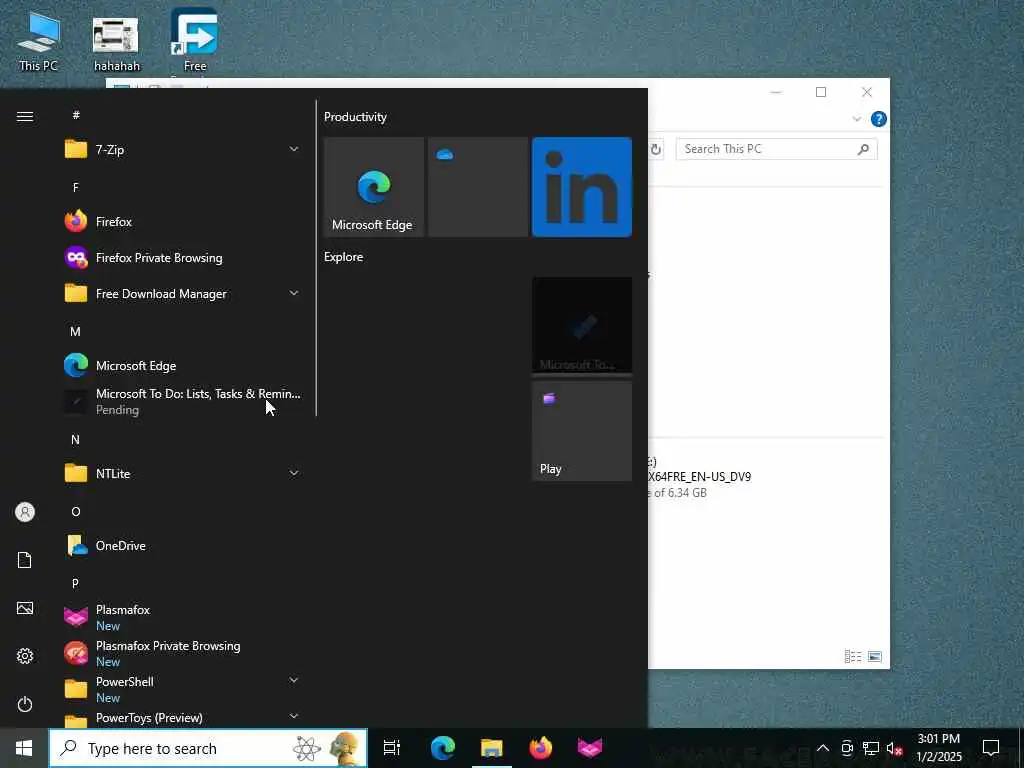The width and height of the screenshot is (1024, 768).
Task: Open the Meet Now tray icon
Action: pos(847,748)
